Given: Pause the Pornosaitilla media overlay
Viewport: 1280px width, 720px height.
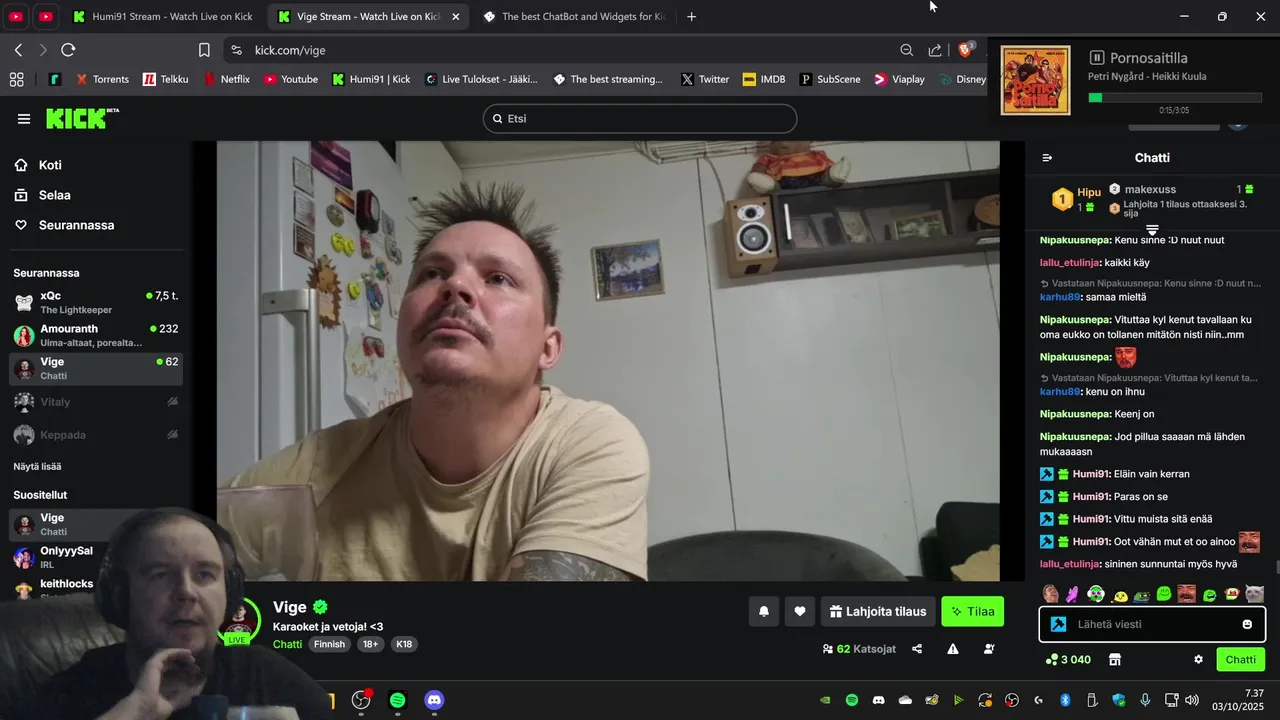Looking at the screenshot, I should (x=1096, y=58).
